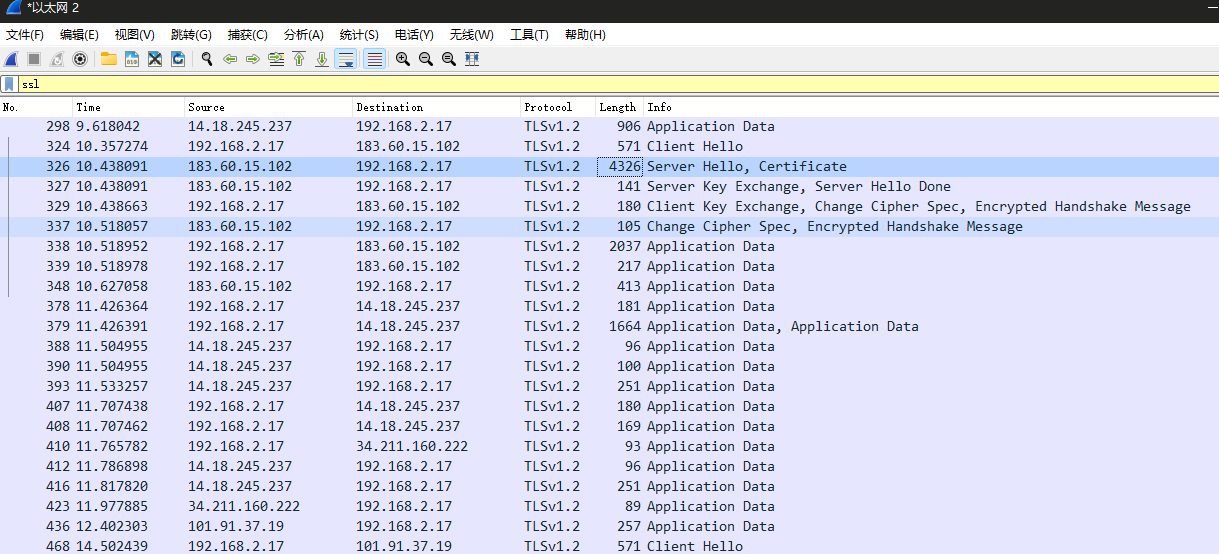The height and width of the screenshot is (554, 1219).
Task: Click destination 34.211.160.222 in packet 410
Action: 412,446
